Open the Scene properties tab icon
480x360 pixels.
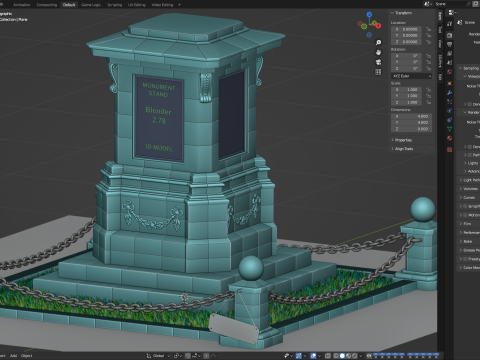pos(450,63)
